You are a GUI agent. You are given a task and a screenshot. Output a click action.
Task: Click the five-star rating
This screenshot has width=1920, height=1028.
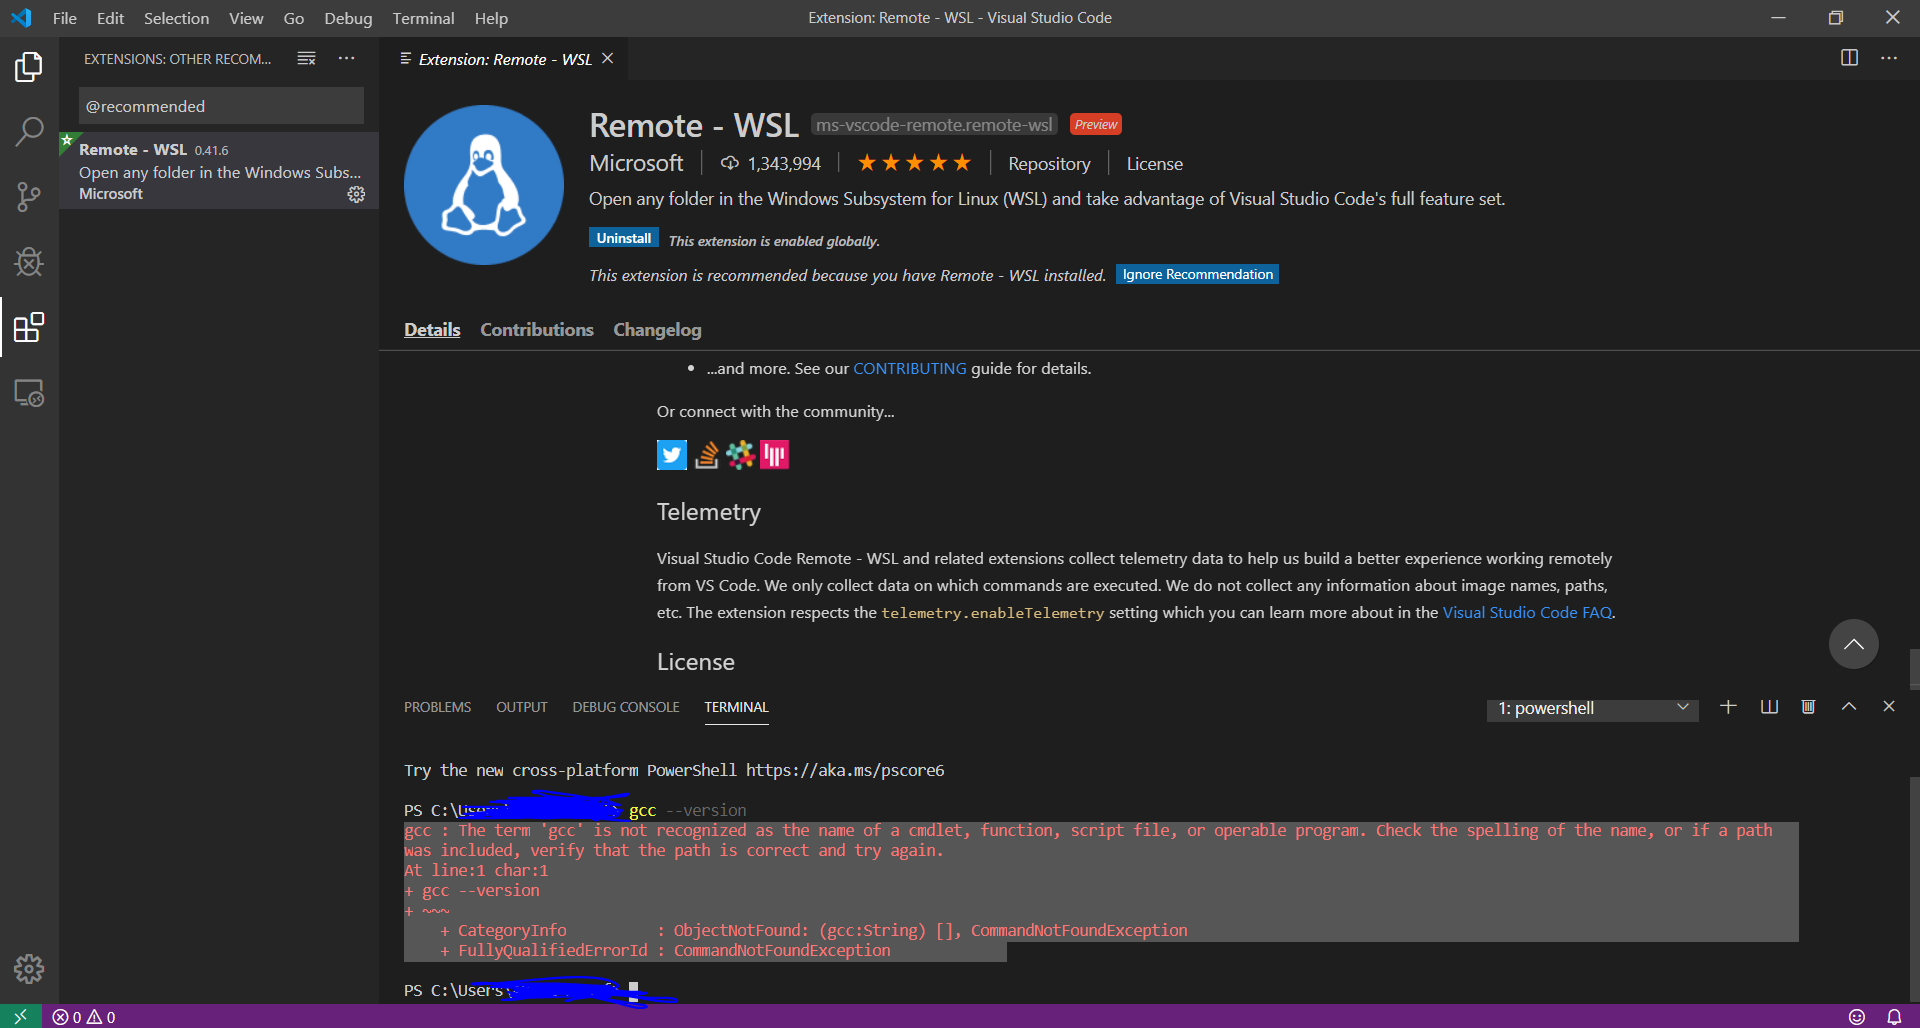click(x=914, y=163)
